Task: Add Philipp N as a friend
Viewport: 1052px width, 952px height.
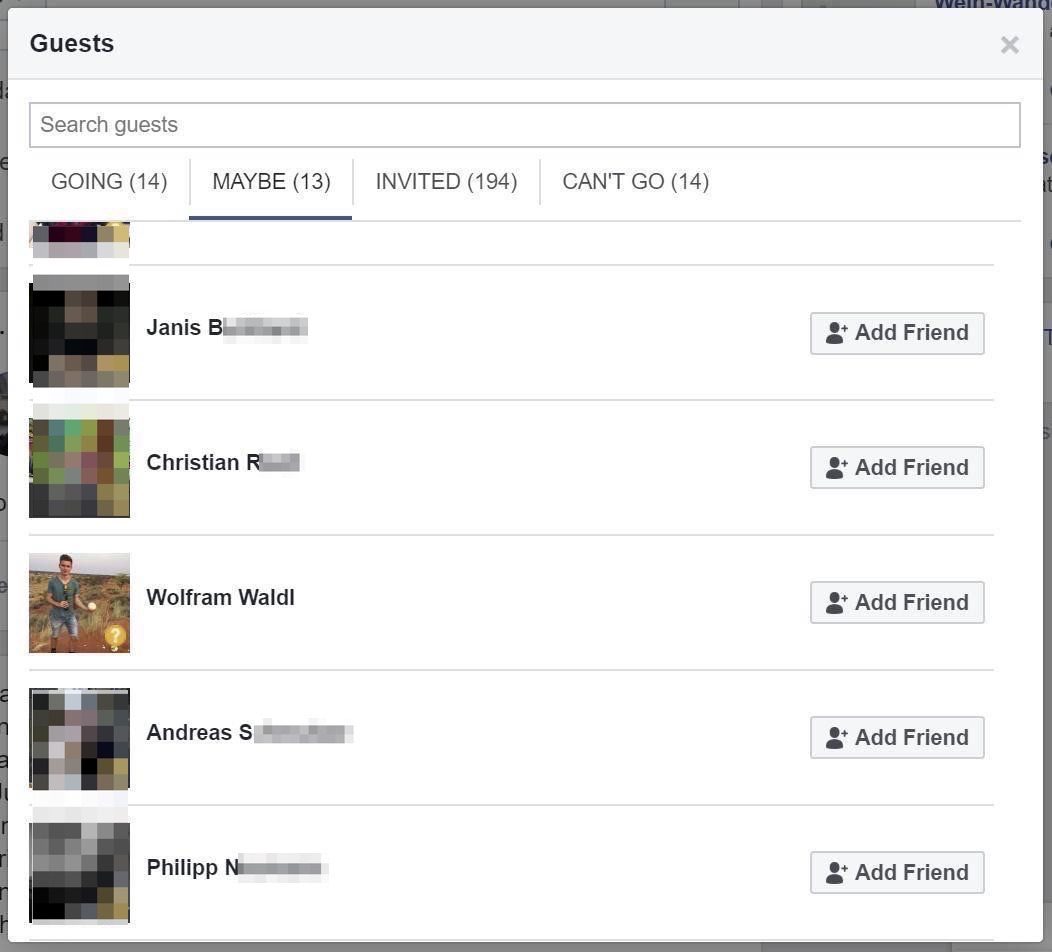Action: click(897, 872)
